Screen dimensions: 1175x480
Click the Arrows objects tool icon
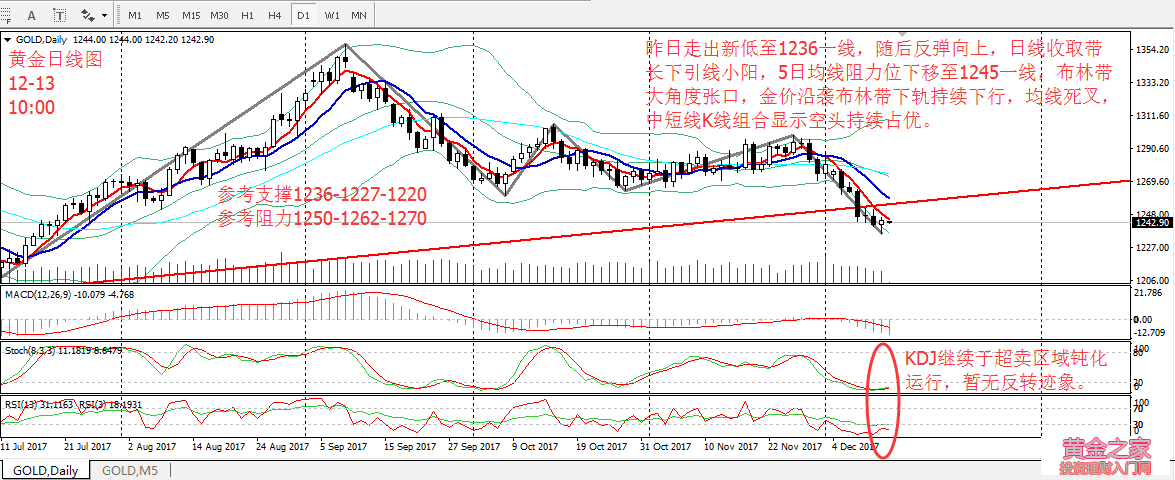[88, 15]
